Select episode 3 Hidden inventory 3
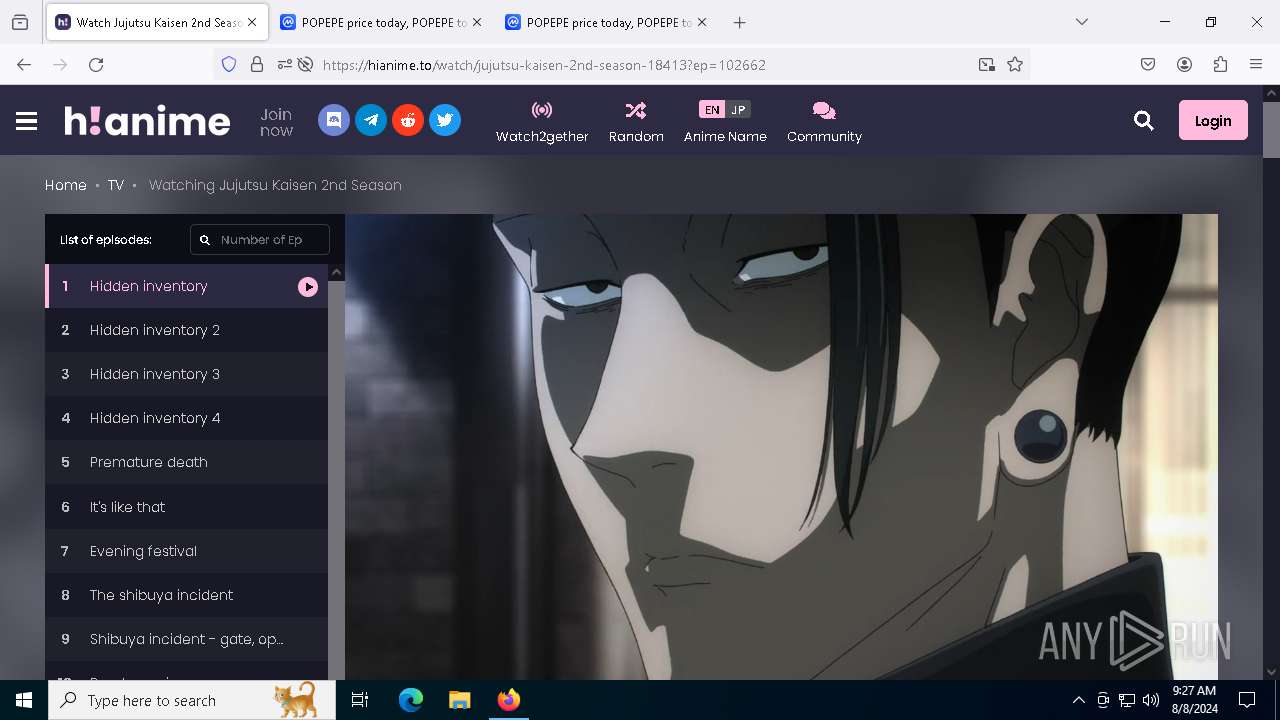 click(187, 374)
